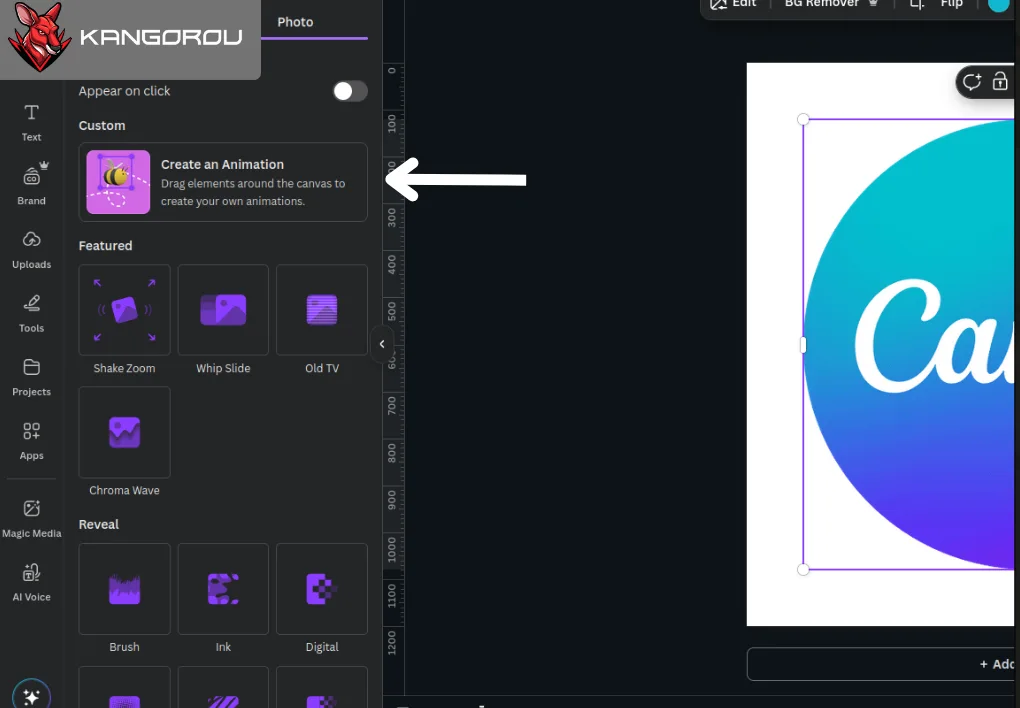1020x708 pixels.
Task: Click the crop icon in the top toolbar
Action: tap(916, 5)
